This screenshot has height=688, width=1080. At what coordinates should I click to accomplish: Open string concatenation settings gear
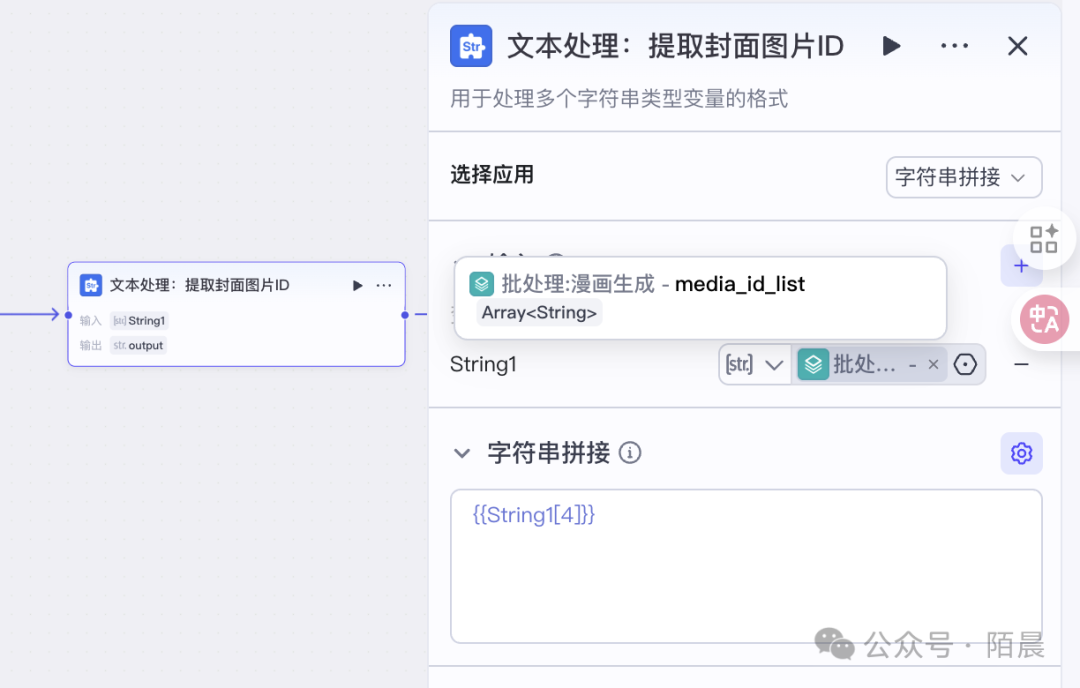pyautogui.click(x=1021, y=453)
